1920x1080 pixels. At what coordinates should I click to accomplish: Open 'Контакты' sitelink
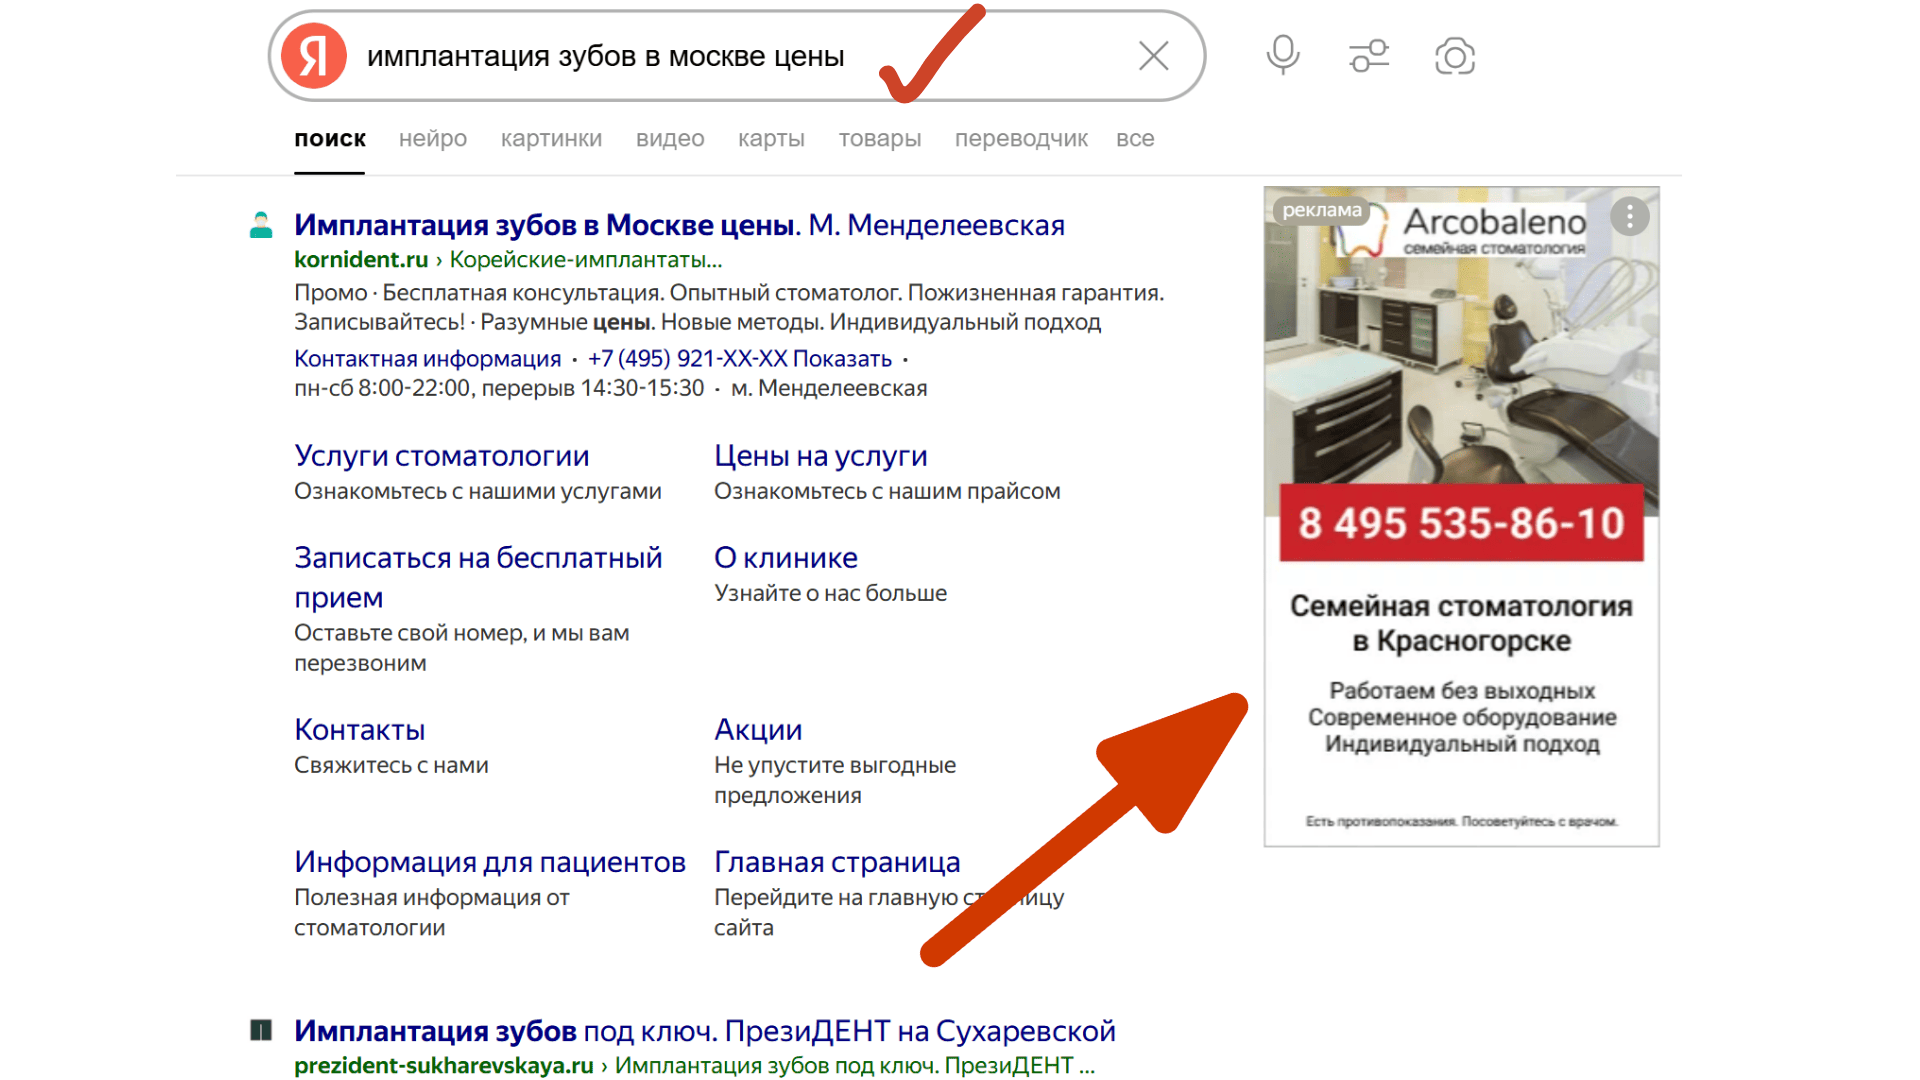(x=360, y=730)
